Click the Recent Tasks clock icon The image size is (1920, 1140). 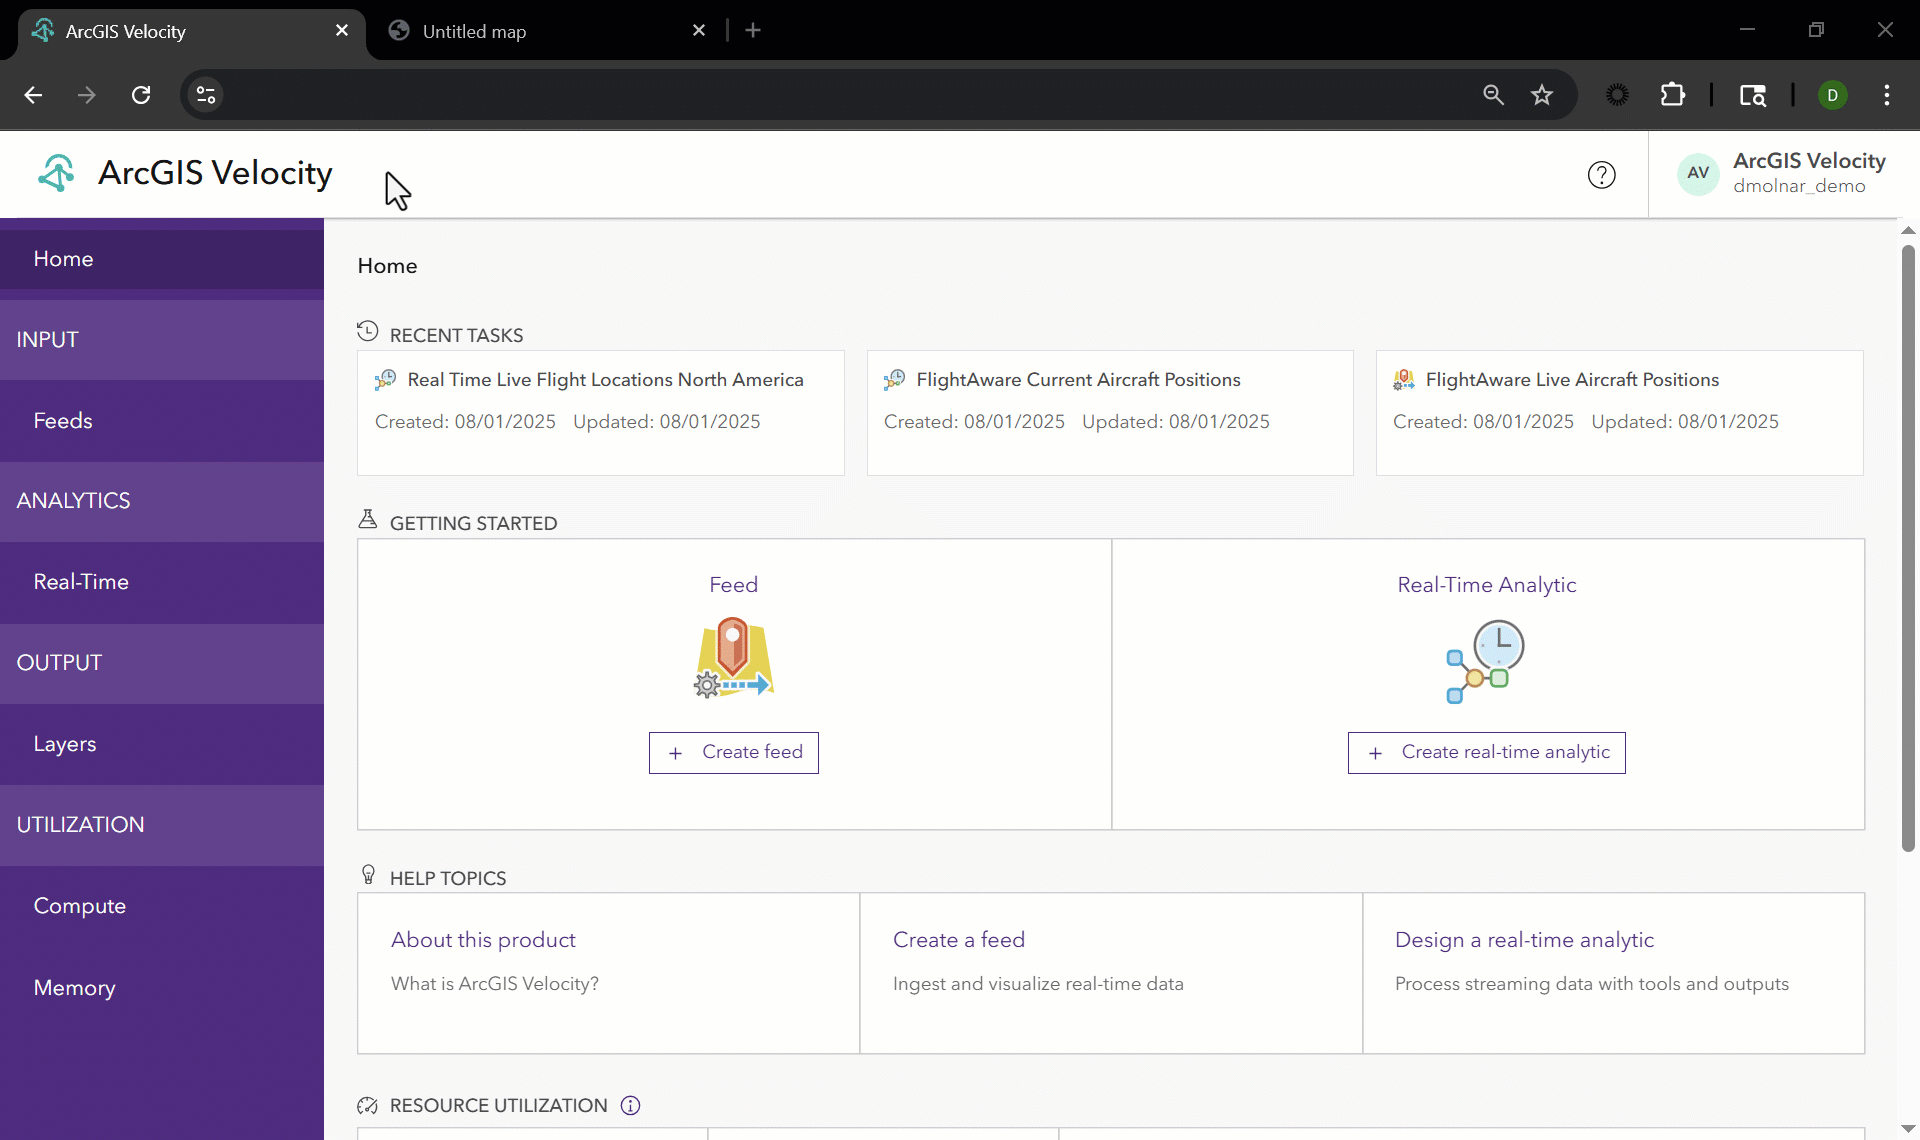pyautogui.click(x=367, y=331)
